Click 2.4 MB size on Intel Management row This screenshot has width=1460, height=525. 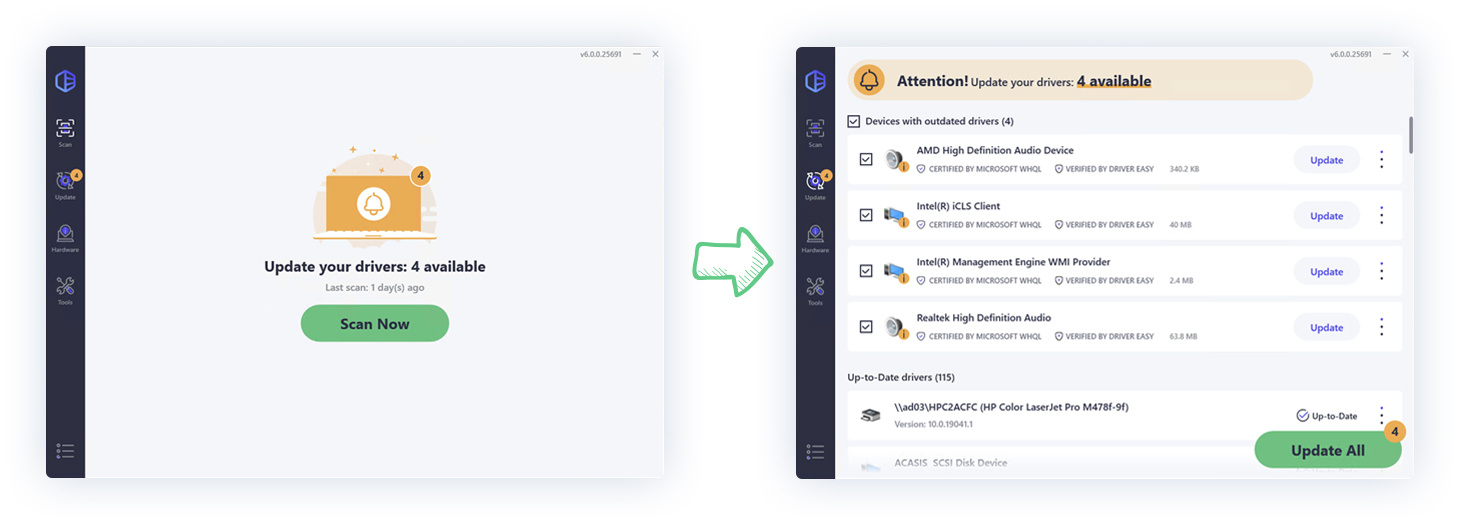pyautogui.click(x=1181, y=281)
